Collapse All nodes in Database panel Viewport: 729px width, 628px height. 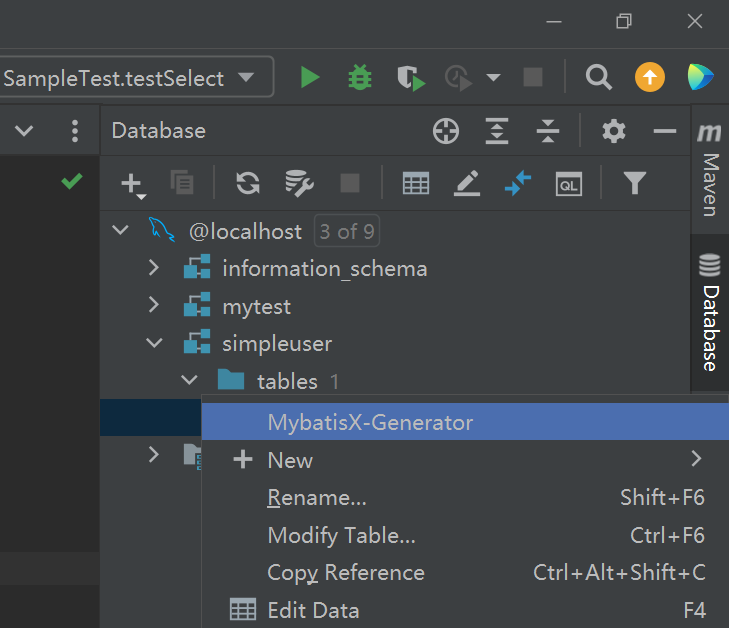[548, 131]
